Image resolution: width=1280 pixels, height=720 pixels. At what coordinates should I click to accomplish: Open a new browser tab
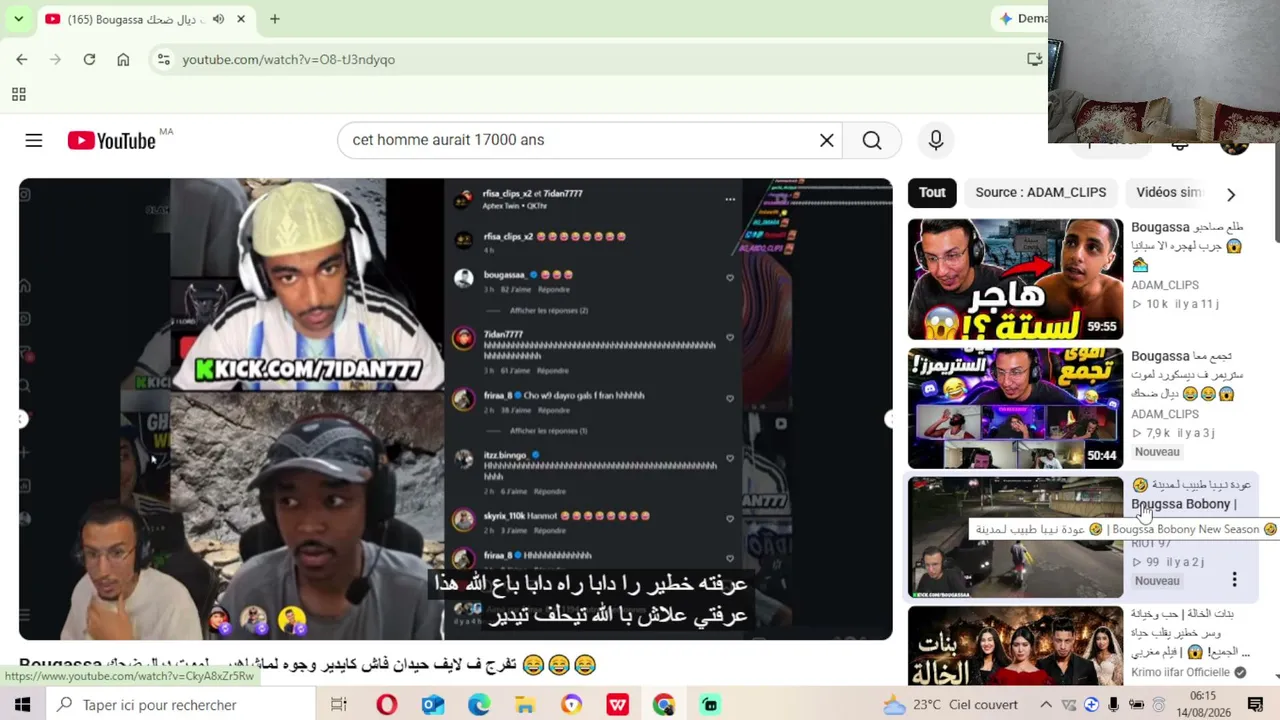(x=274, y=19)
